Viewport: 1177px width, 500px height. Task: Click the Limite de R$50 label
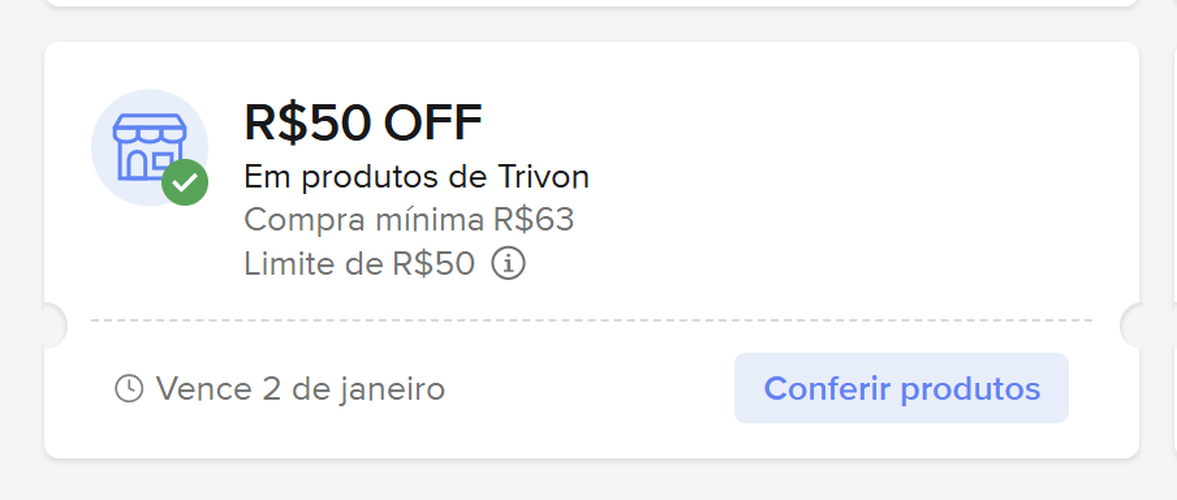click(x=359, y=264)
